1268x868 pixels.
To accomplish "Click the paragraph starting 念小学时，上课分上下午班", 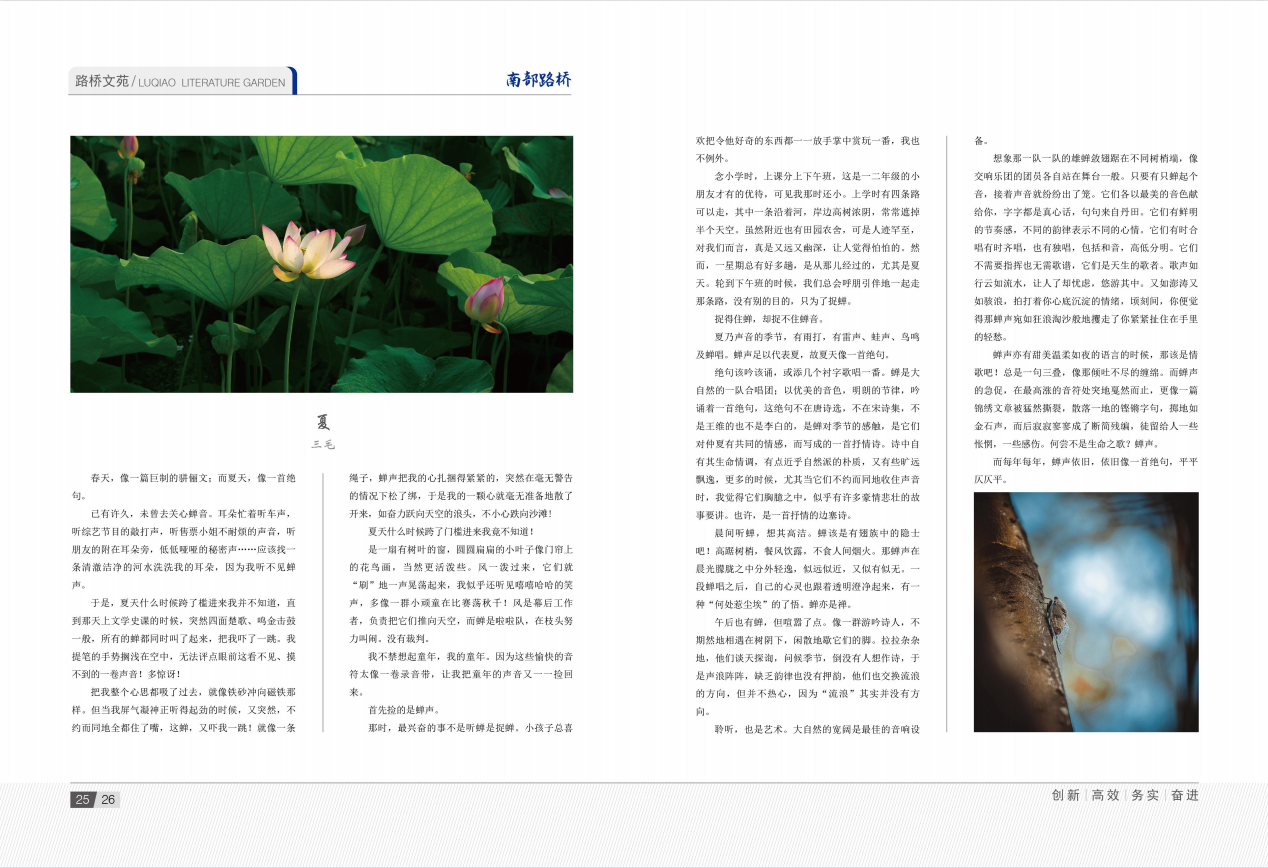I will coord(808,238).
